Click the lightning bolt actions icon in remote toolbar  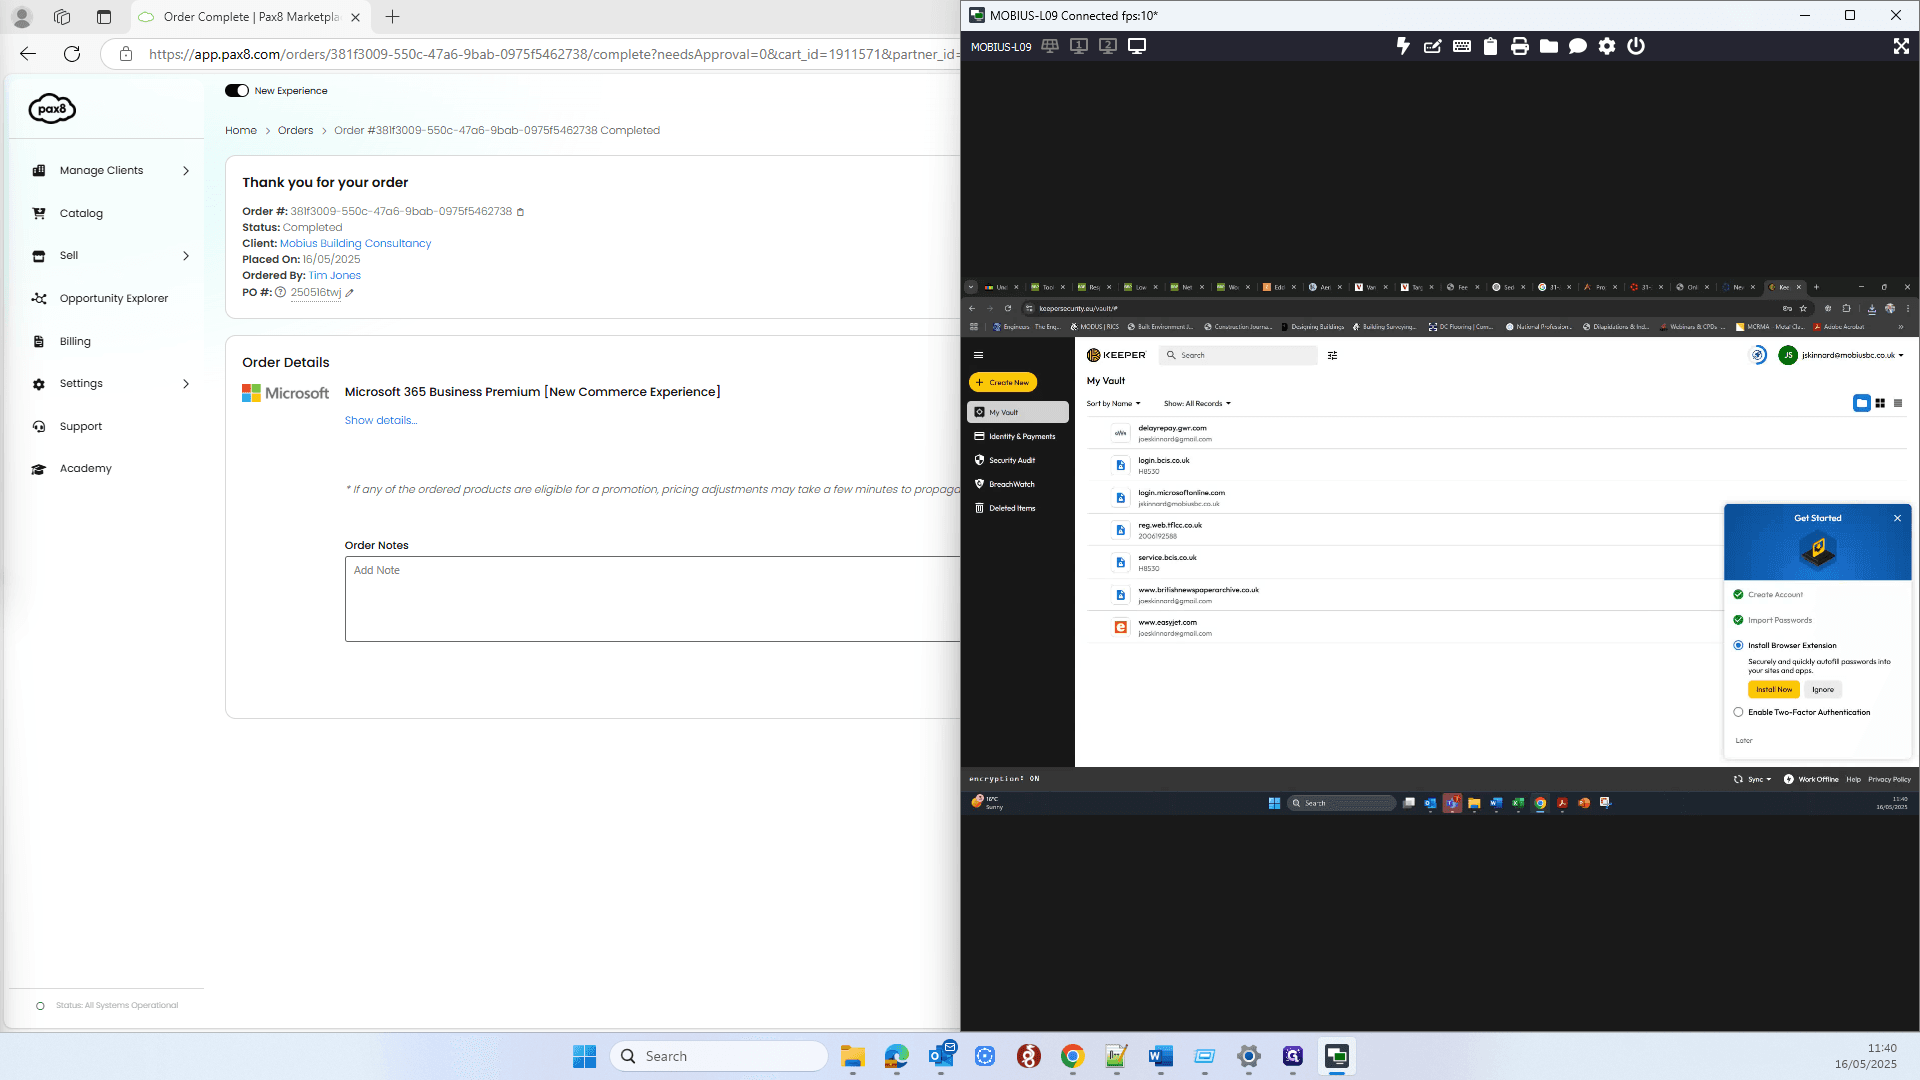(x=1403, y=46)
